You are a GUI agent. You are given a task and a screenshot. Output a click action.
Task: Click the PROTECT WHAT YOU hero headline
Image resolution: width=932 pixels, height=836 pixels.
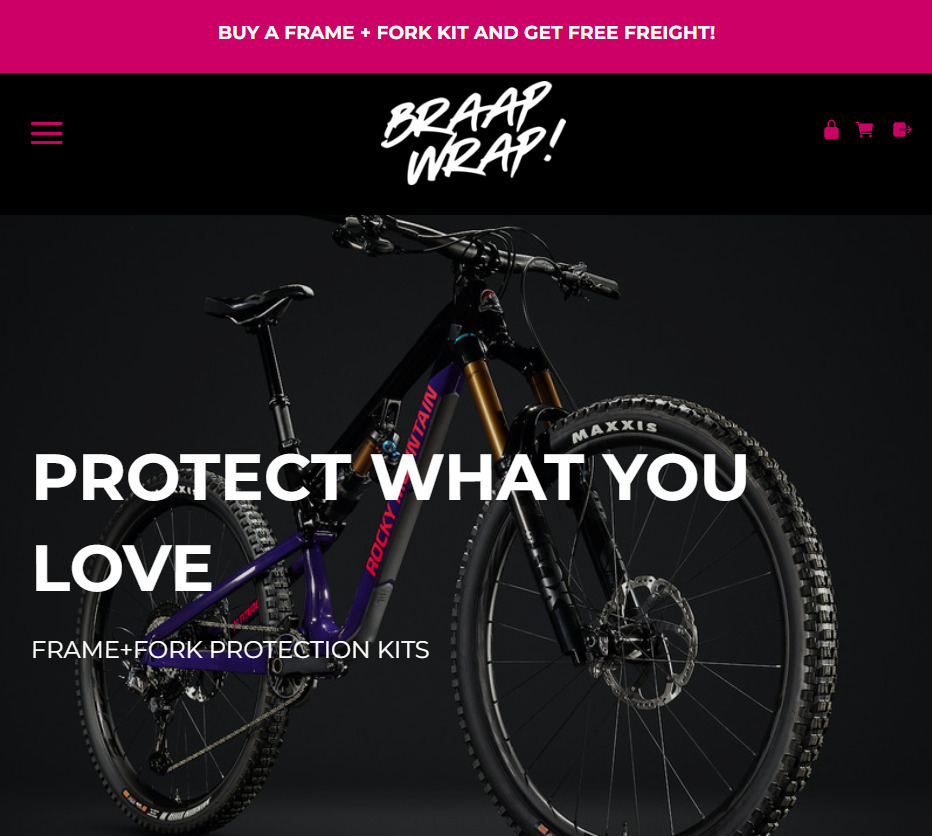point(389,477)
